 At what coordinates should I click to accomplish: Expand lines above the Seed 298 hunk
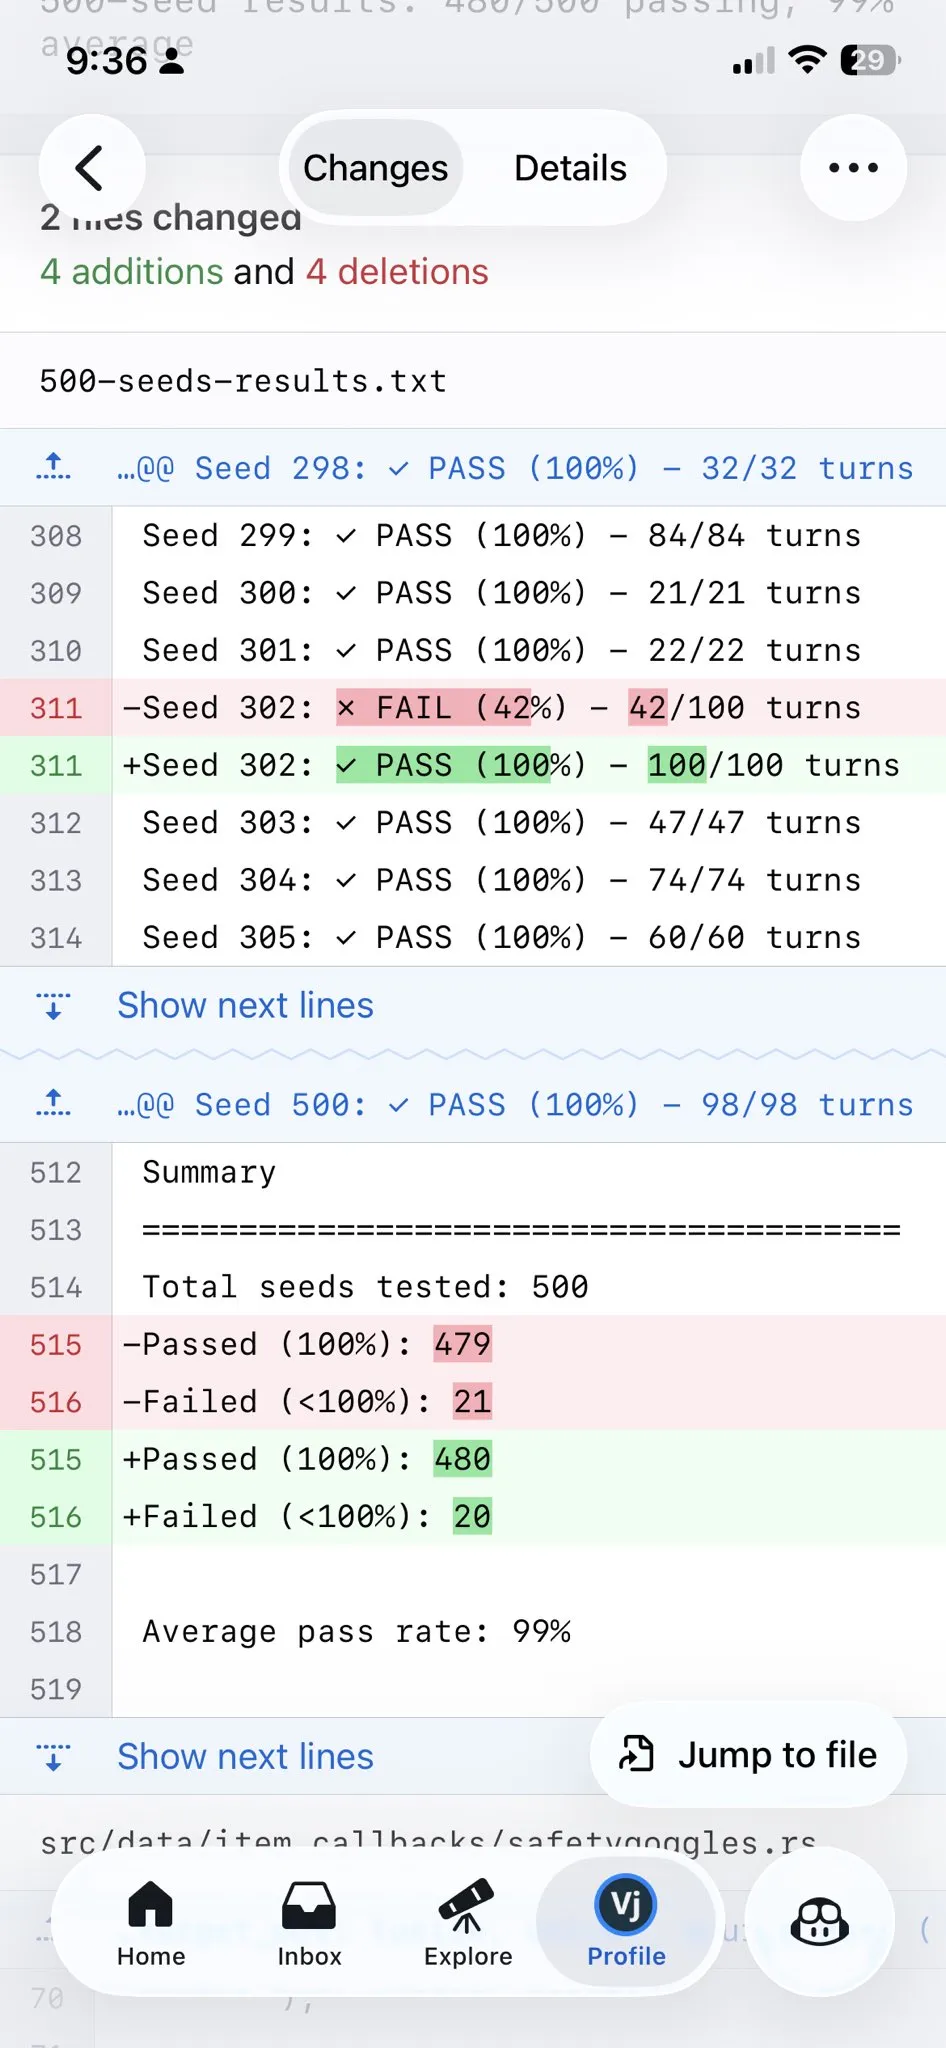[x=54, y=467]
